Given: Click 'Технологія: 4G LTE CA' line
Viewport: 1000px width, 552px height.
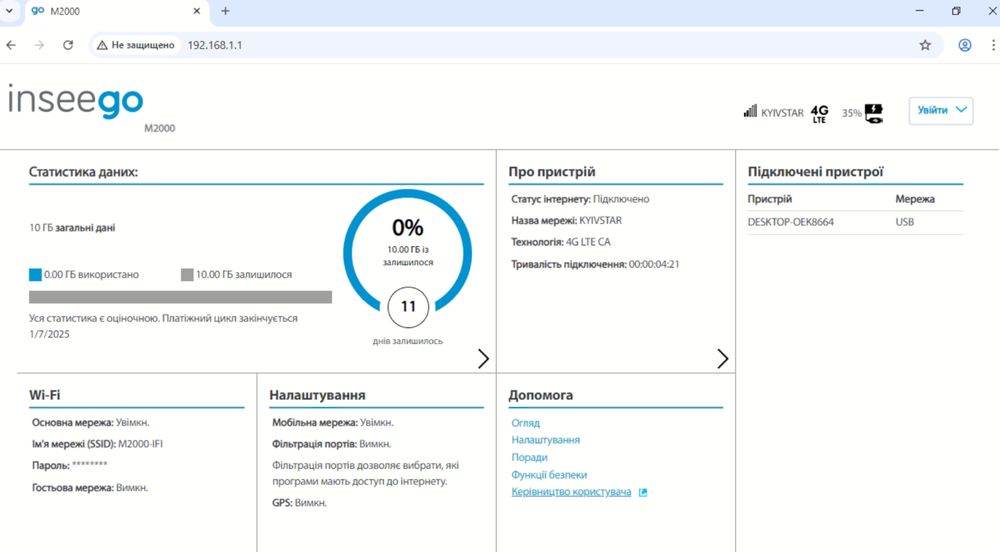Looking at the screenshot, I should [561, 242].
